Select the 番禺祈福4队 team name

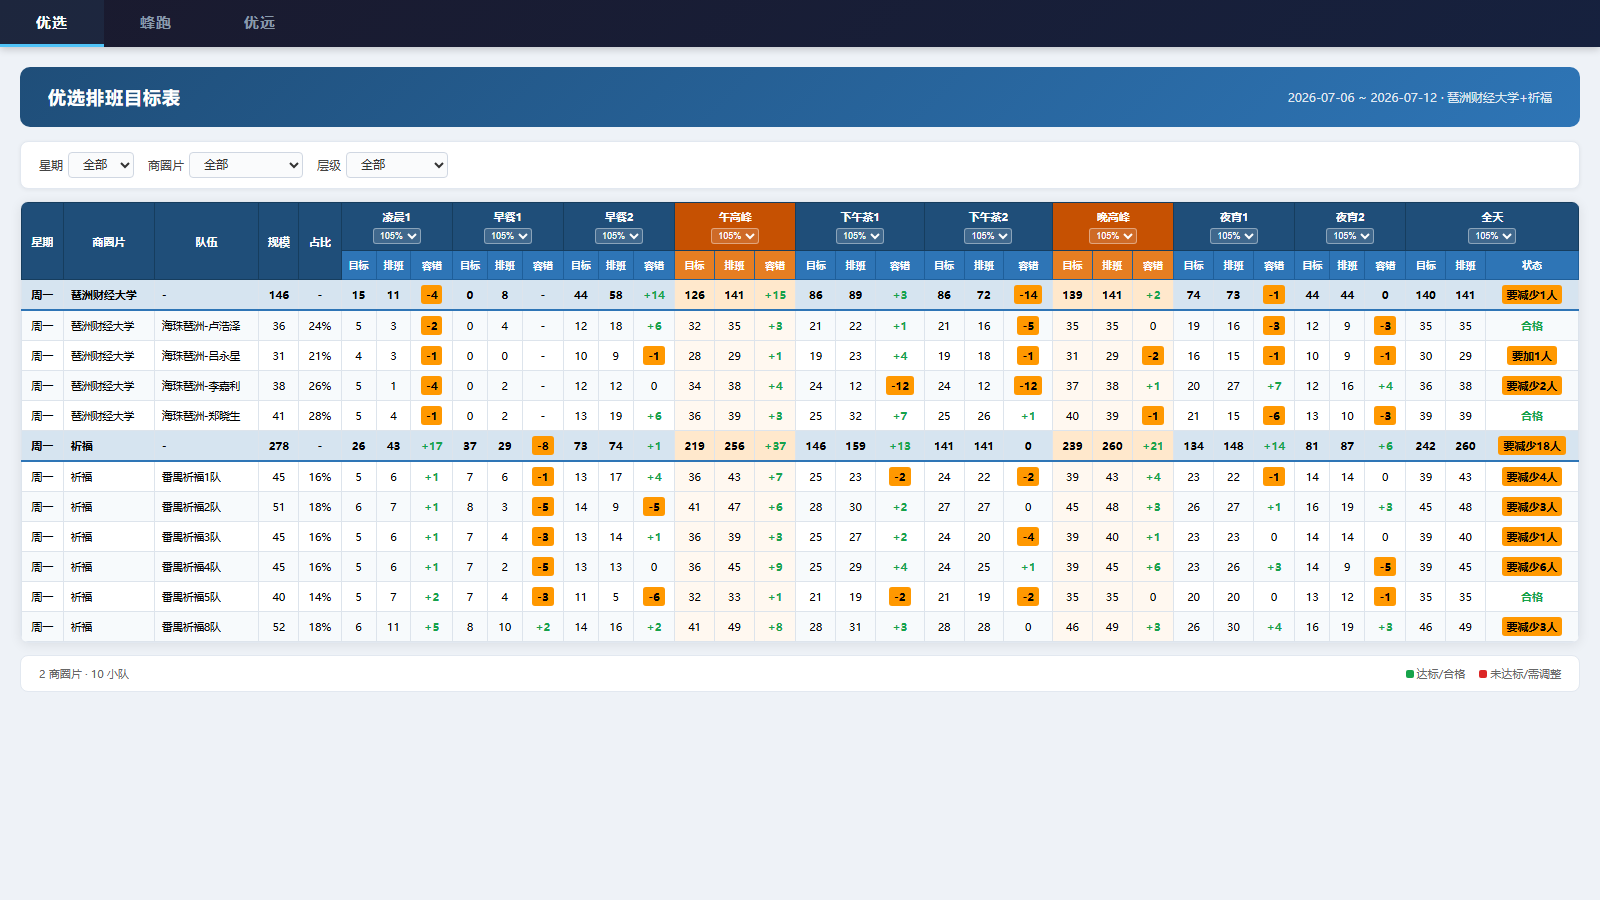coord(191,567)
